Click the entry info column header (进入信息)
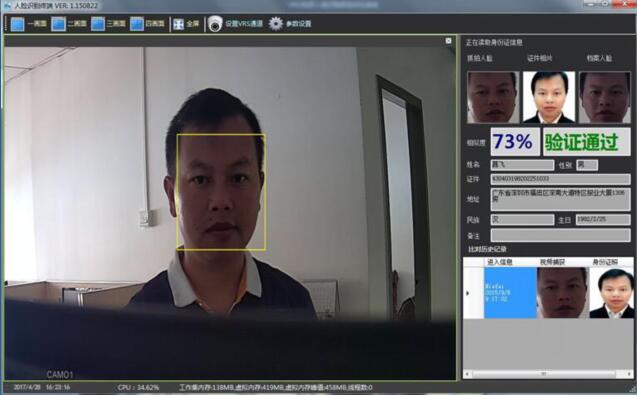Image resolution: width=637 pixels, height=395 pixels. click(500, 262)
